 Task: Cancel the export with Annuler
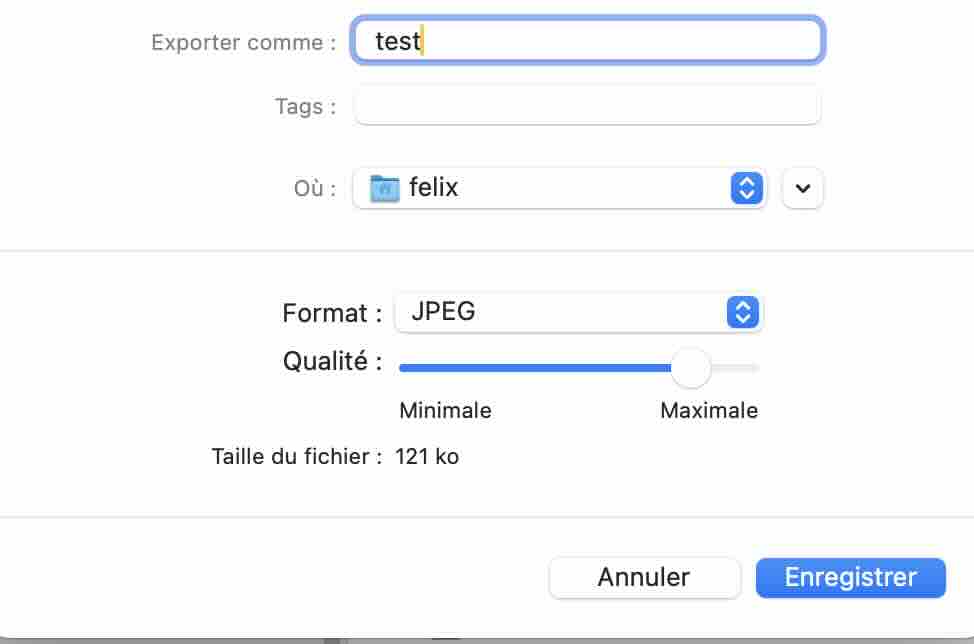pyautogui.click(x=645, y=578)
